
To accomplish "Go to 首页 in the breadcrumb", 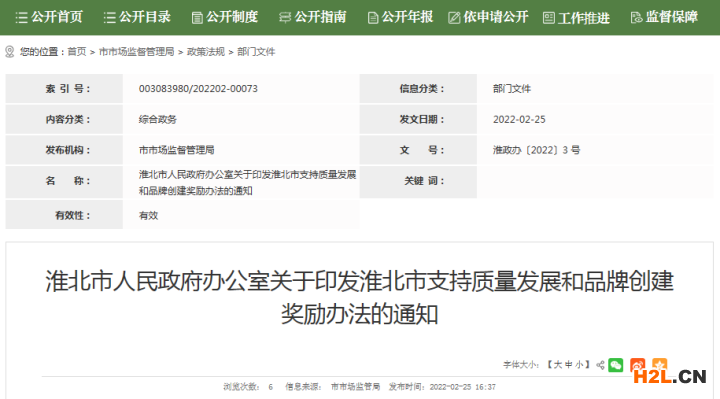I will click(77, 52).
